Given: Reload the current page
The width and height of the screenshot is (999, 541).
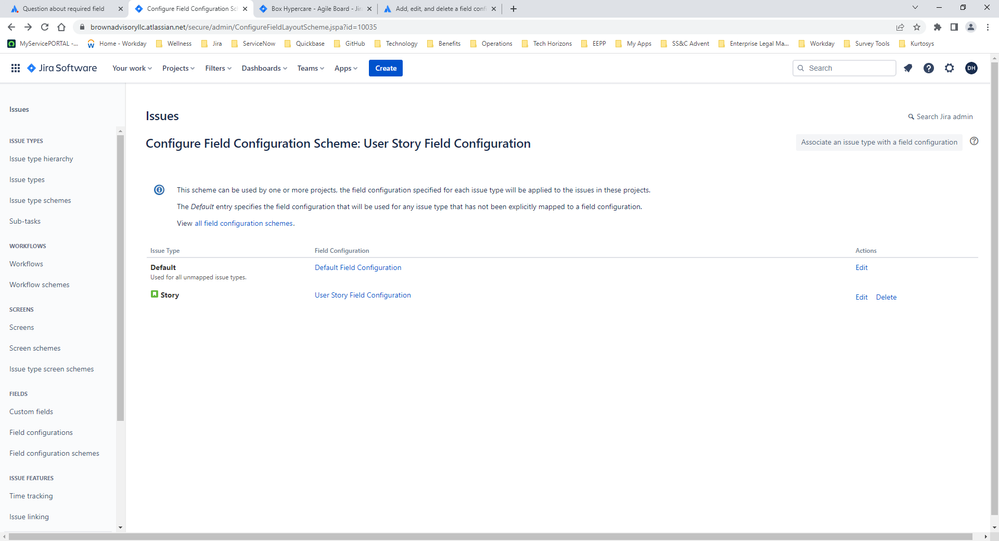Looking at the screenshot, I should 45,27.
